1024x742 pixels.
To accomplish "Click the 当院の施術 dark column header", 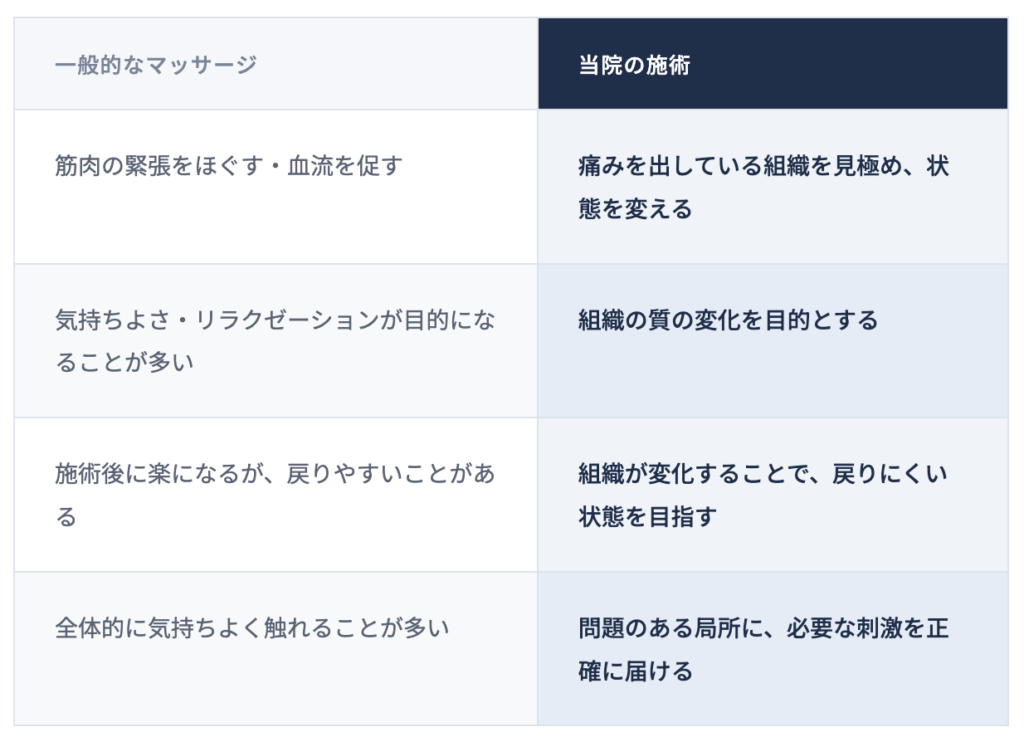I will (634, 65).
